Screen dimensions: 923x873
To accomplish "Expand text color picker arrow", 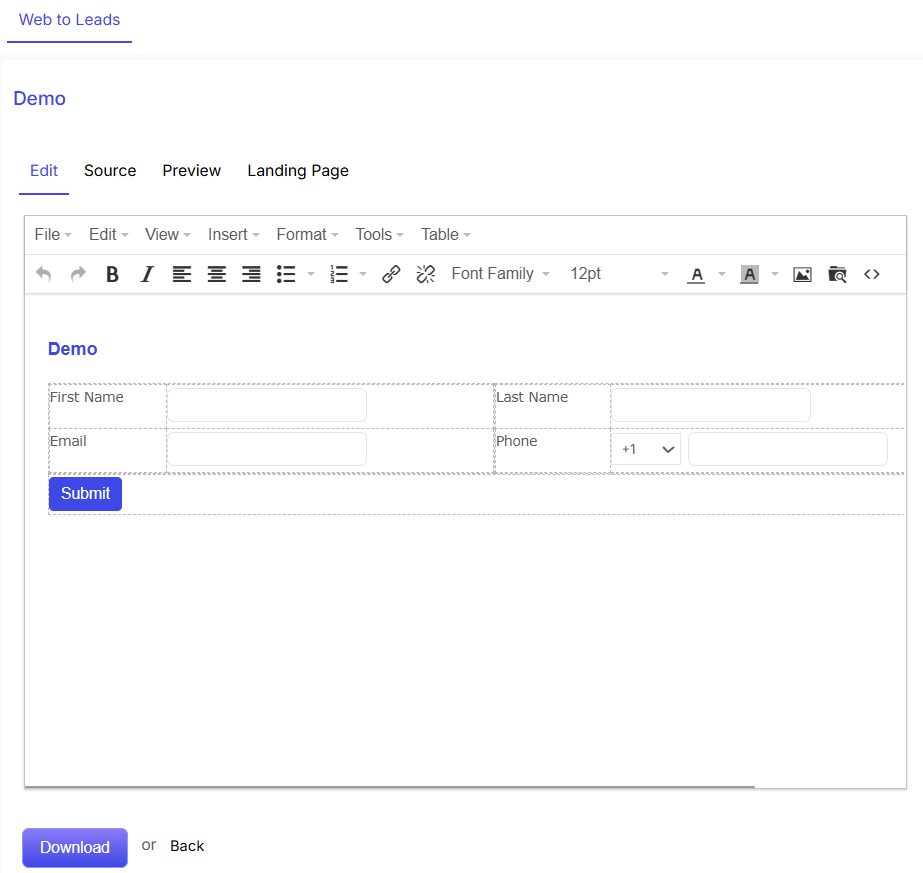I will (x=722, y=274).
